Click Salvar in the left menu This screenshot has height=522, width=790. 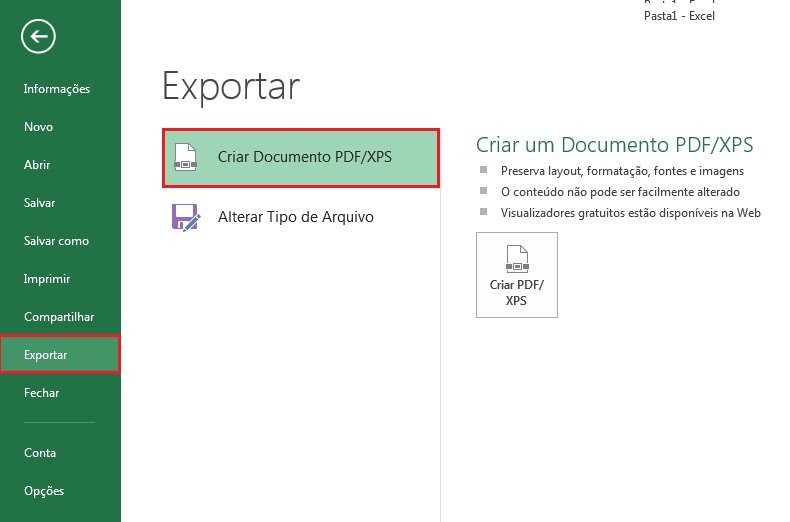(x=40, y=203)
